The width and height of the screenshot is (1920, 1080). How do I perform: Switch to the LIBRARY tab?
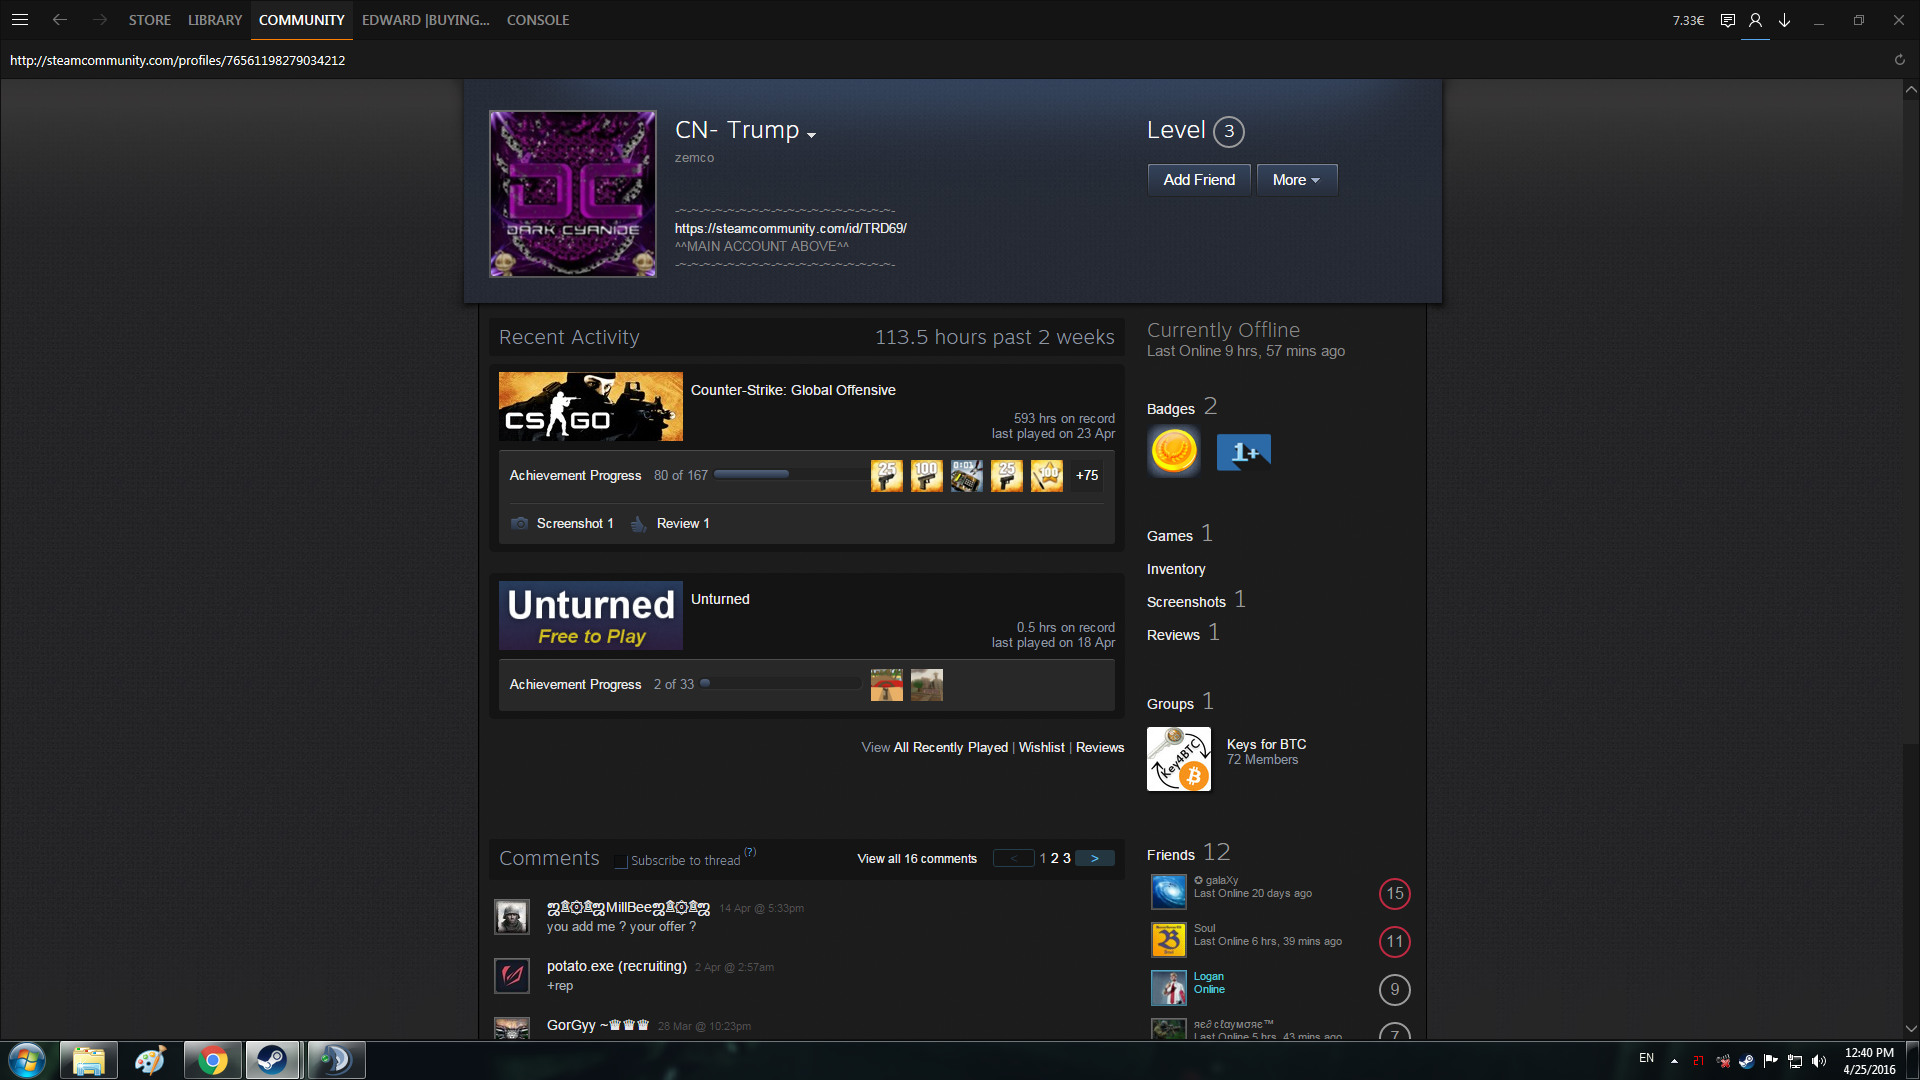[215, 20]
